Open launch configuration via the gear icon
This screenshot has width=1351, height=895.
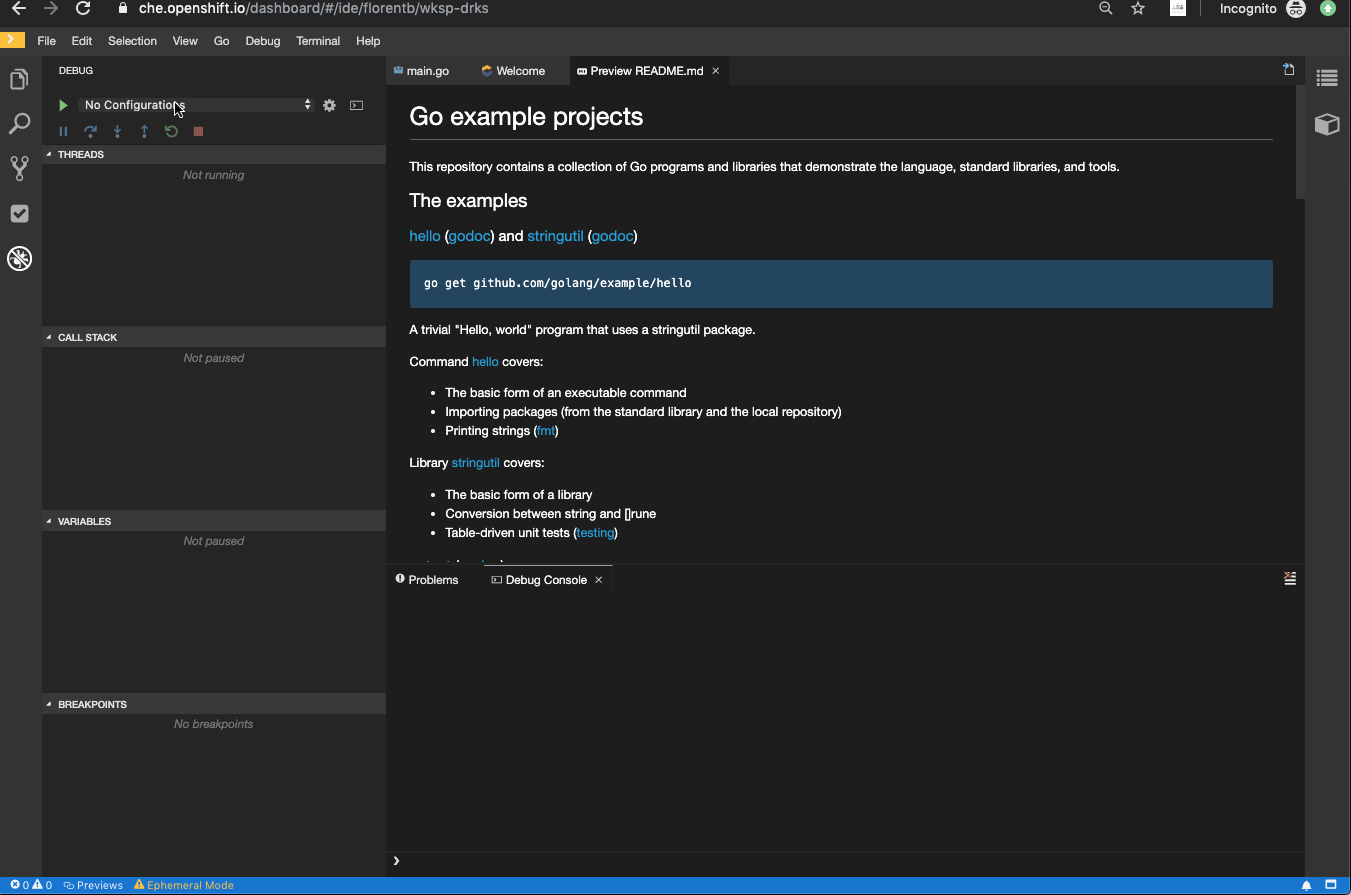coord(329,104)
